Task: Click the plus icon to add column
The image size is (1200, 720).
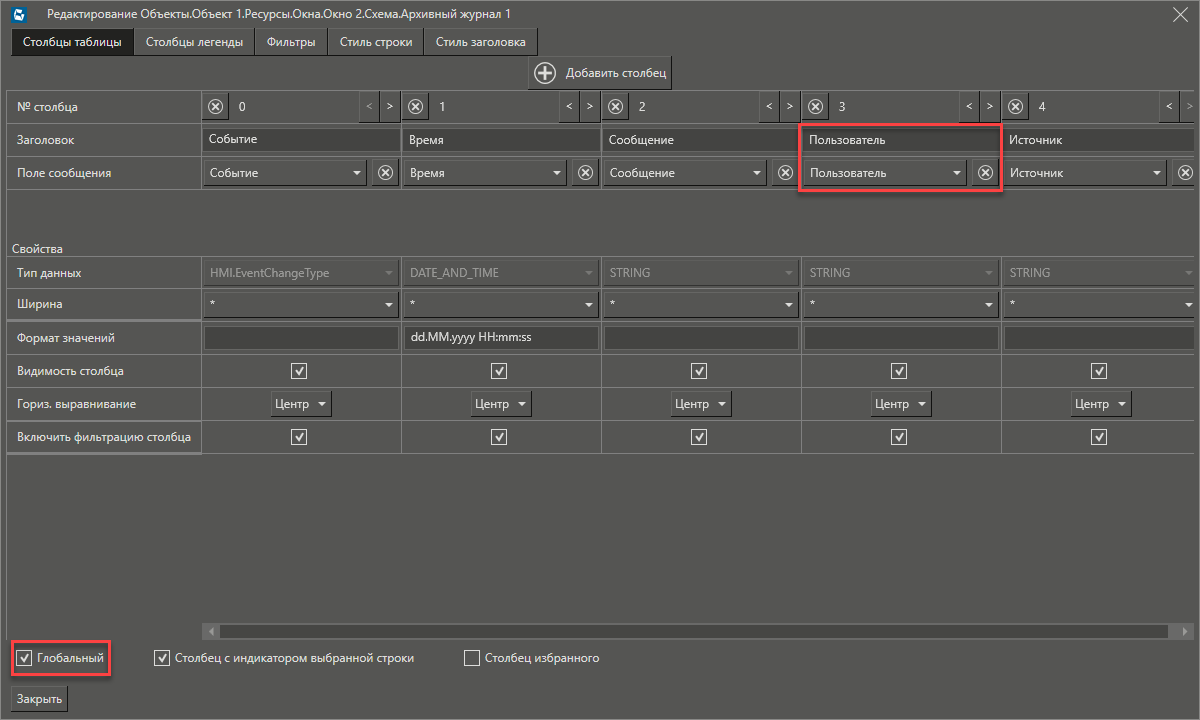Action: coord(545,73)
